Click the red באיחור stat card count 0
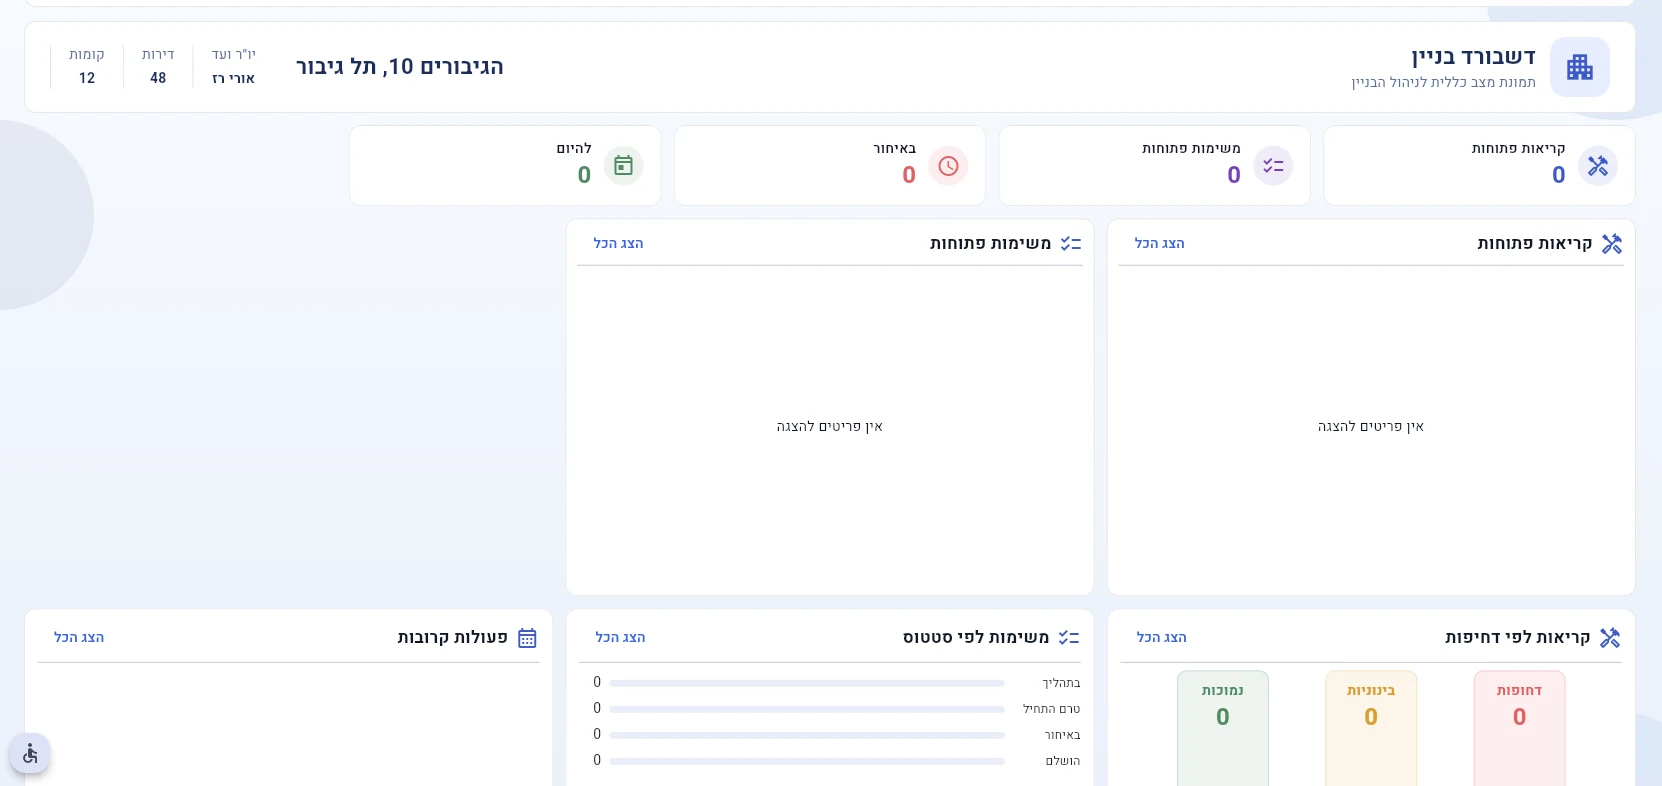The height and width of the screenshot is (786, 1662). click(909, 176)
